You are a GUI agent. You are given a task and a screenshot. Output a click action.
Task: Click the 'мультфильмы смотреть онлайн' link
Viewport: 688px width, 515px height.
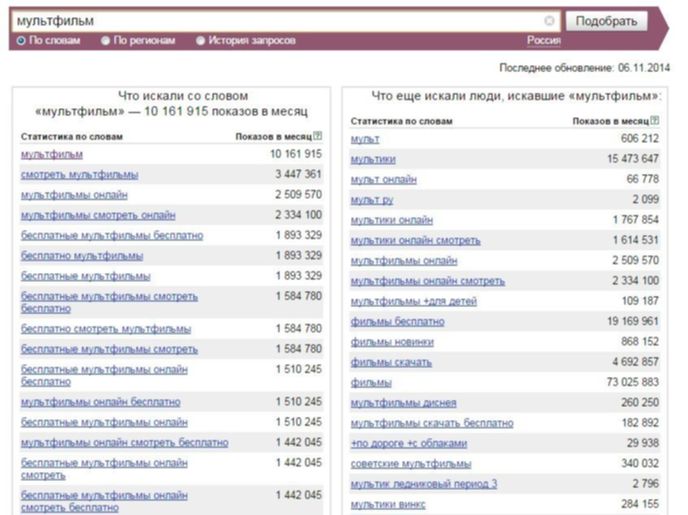point(98,215)
